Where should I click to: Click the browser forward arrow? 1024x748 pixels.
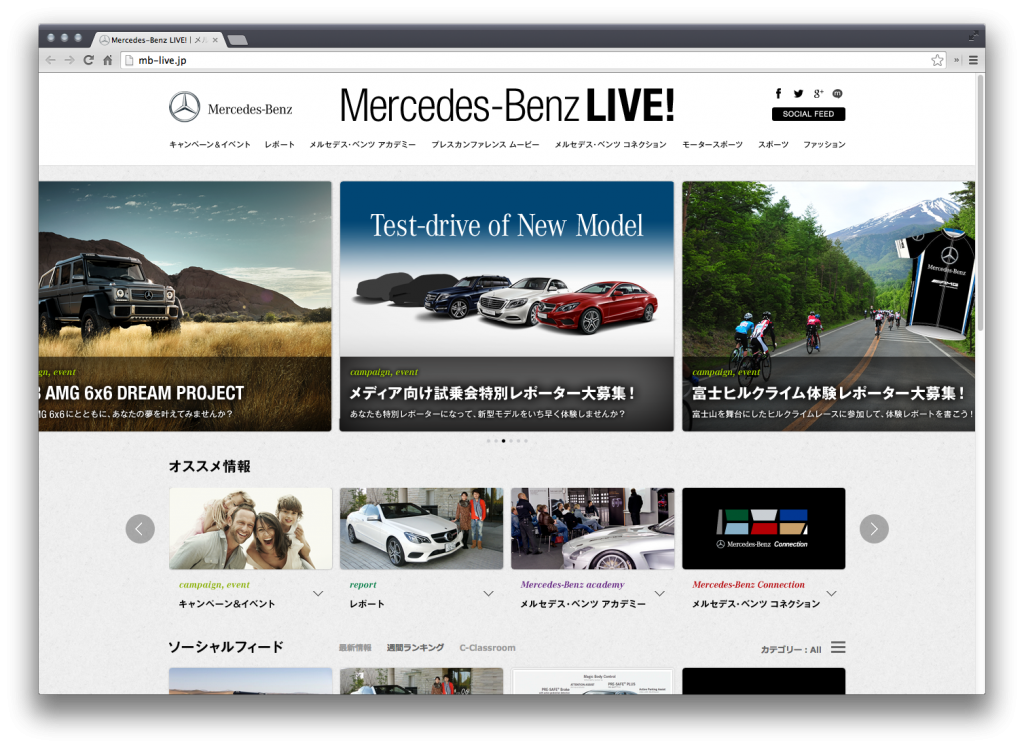pyautogui.click(x=69, y=60)
